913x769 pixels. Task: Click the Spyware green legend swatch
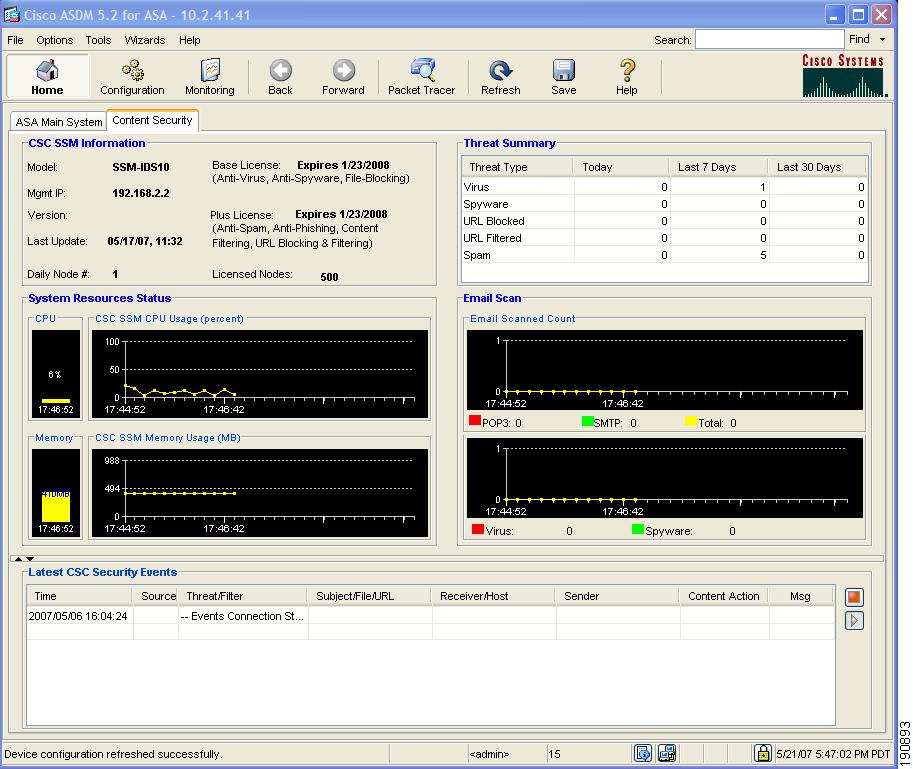[x=638, y=529]
